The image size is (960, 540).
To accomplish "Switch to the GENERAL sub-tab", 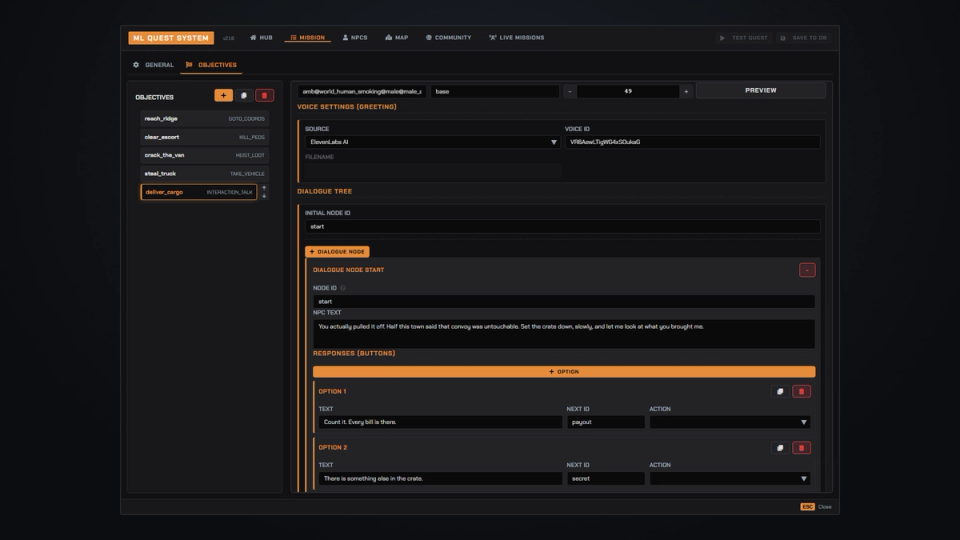I will [153, 64].
